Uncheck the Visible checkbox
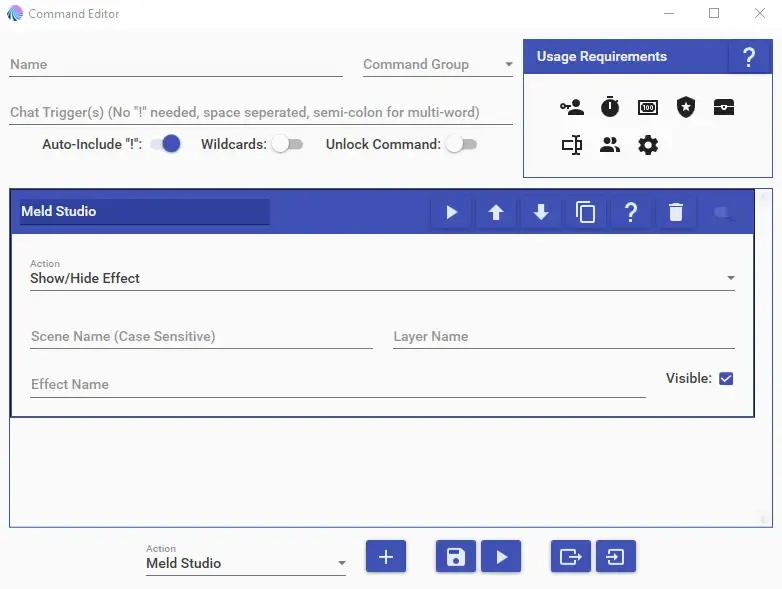 pos(726,378)
